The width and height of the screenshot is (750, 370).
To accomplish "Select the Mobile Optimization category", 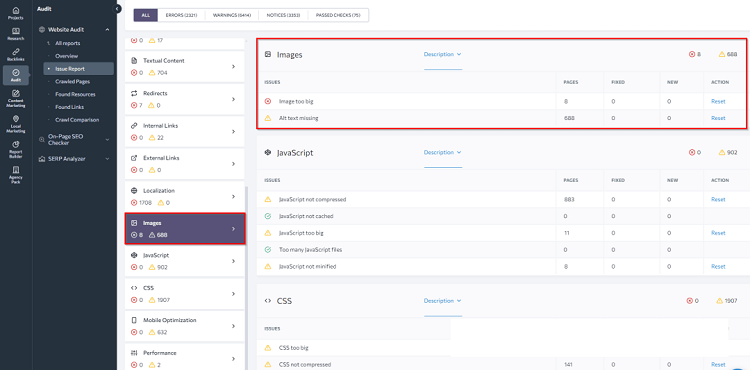I will pos(185,326).
